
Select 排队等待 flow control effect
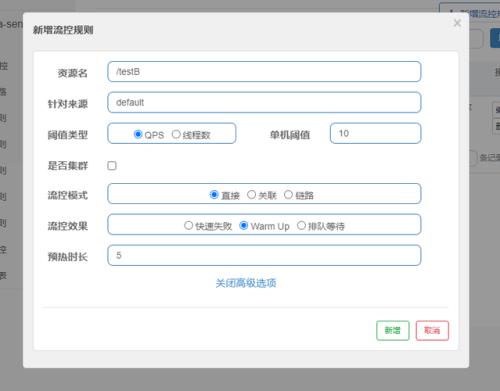(x=301, y=226)
